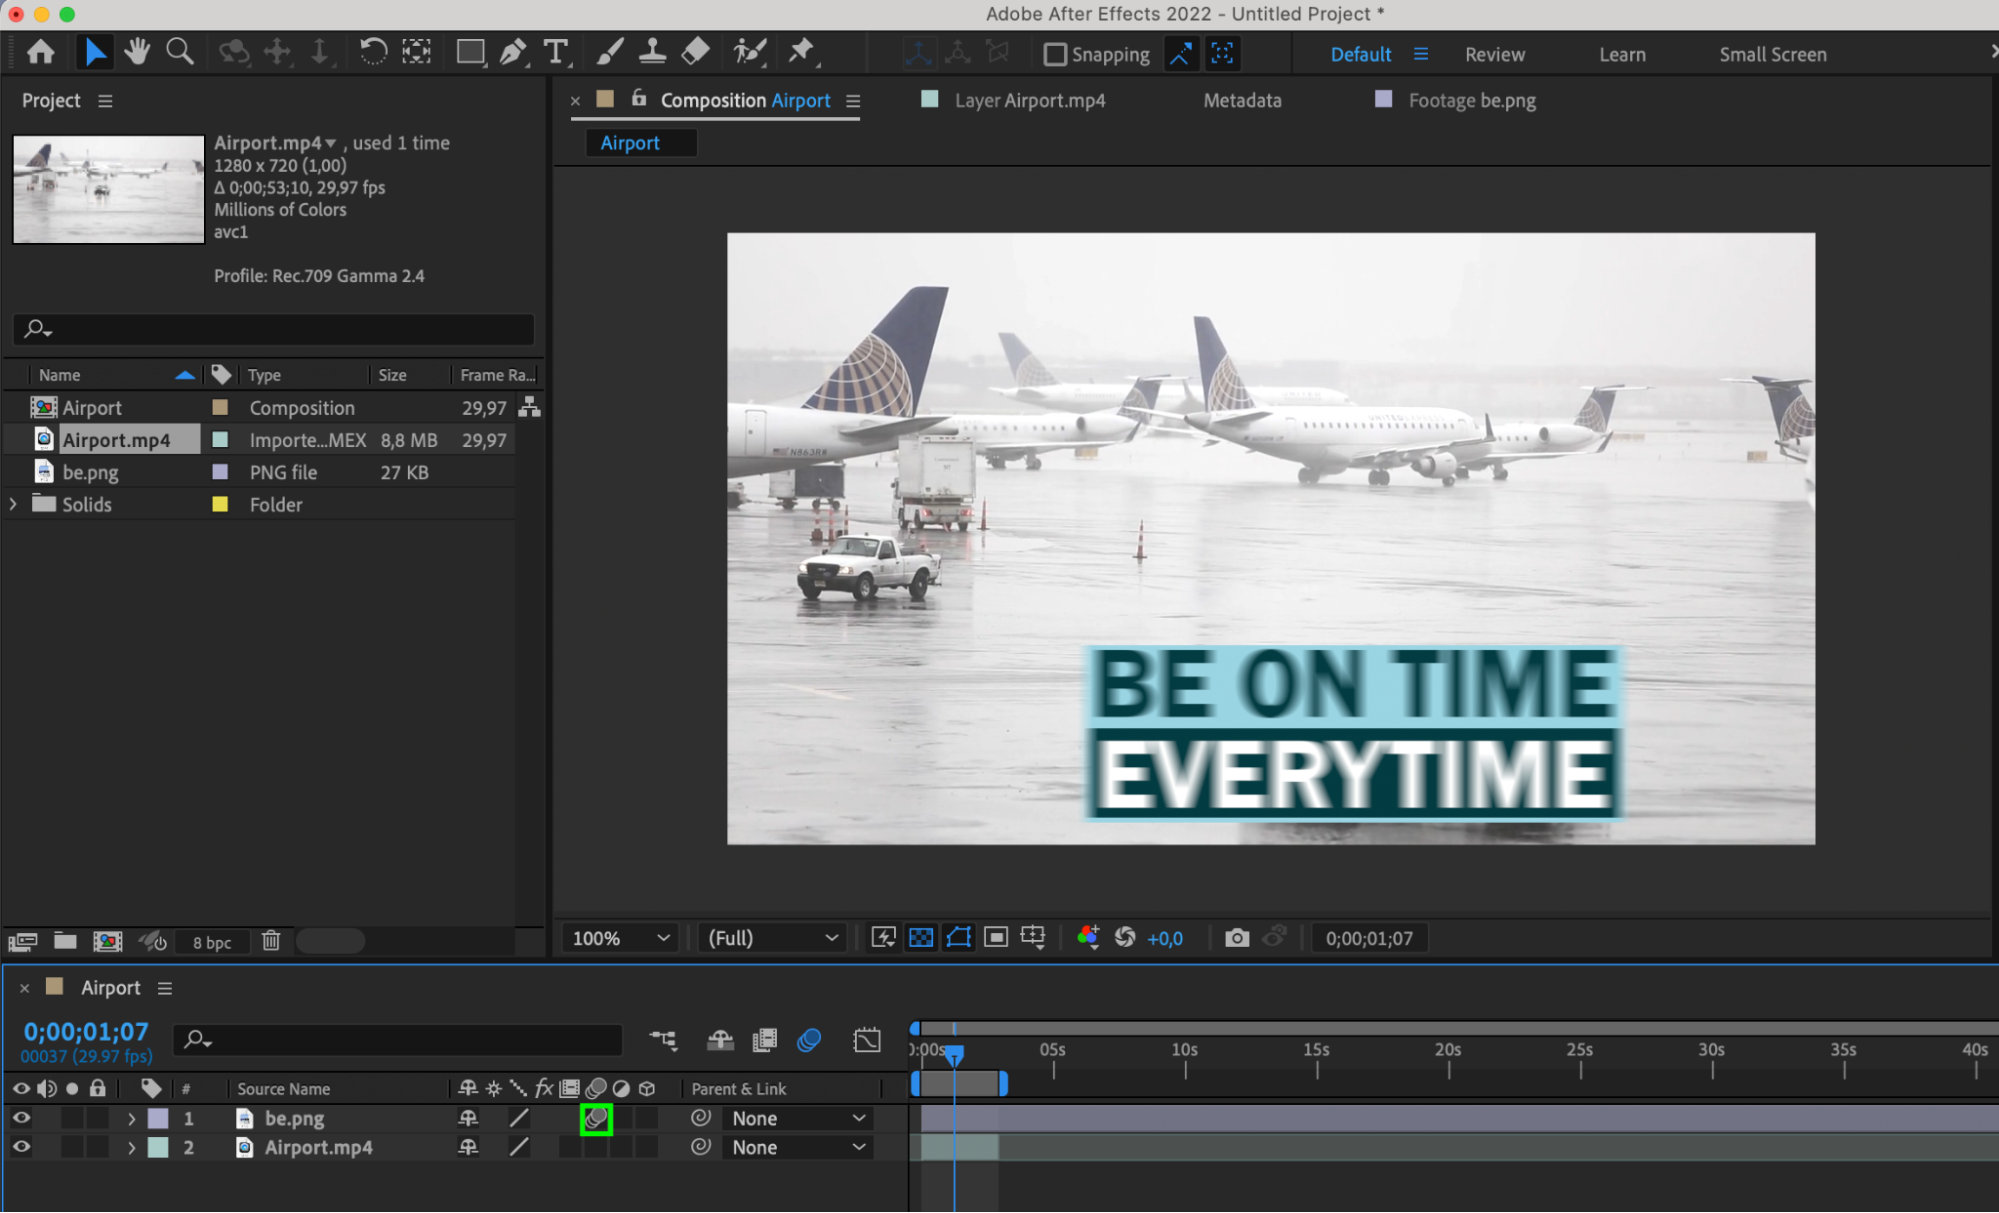Image resolution: width=1999 pixels, height=1213 pixels.
Task: Take snapshot with camera icon
Action: (x=1237, y=938)
